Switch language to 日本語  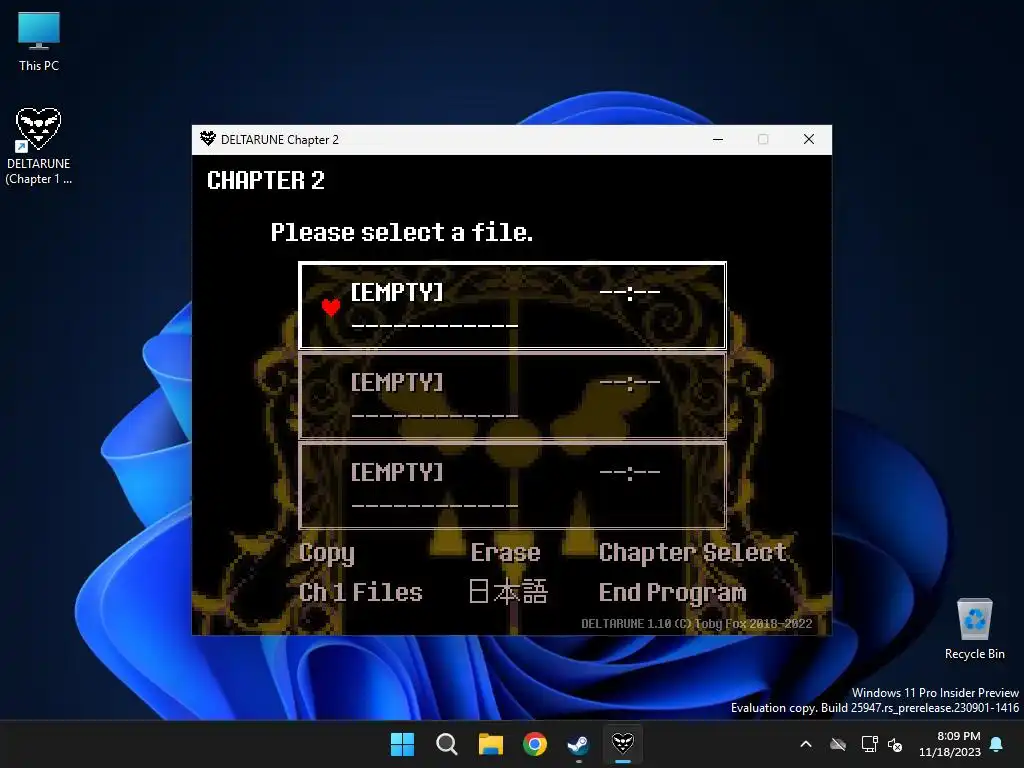[508, 592]
